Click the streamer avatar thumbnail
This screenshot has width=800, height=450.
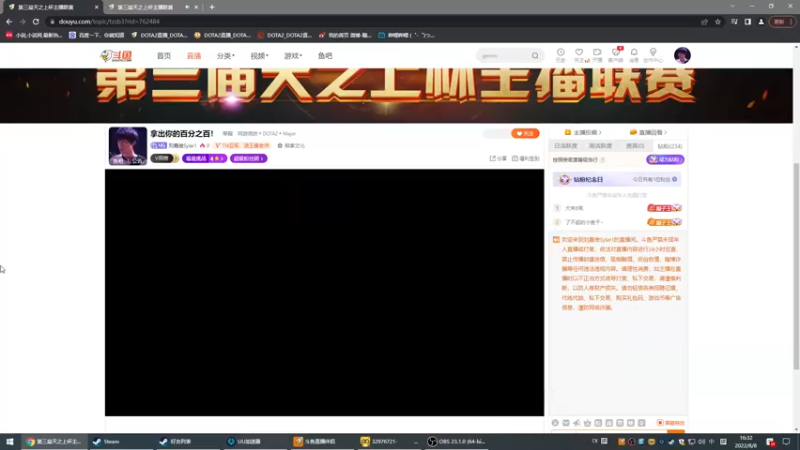tap(128, 146)
